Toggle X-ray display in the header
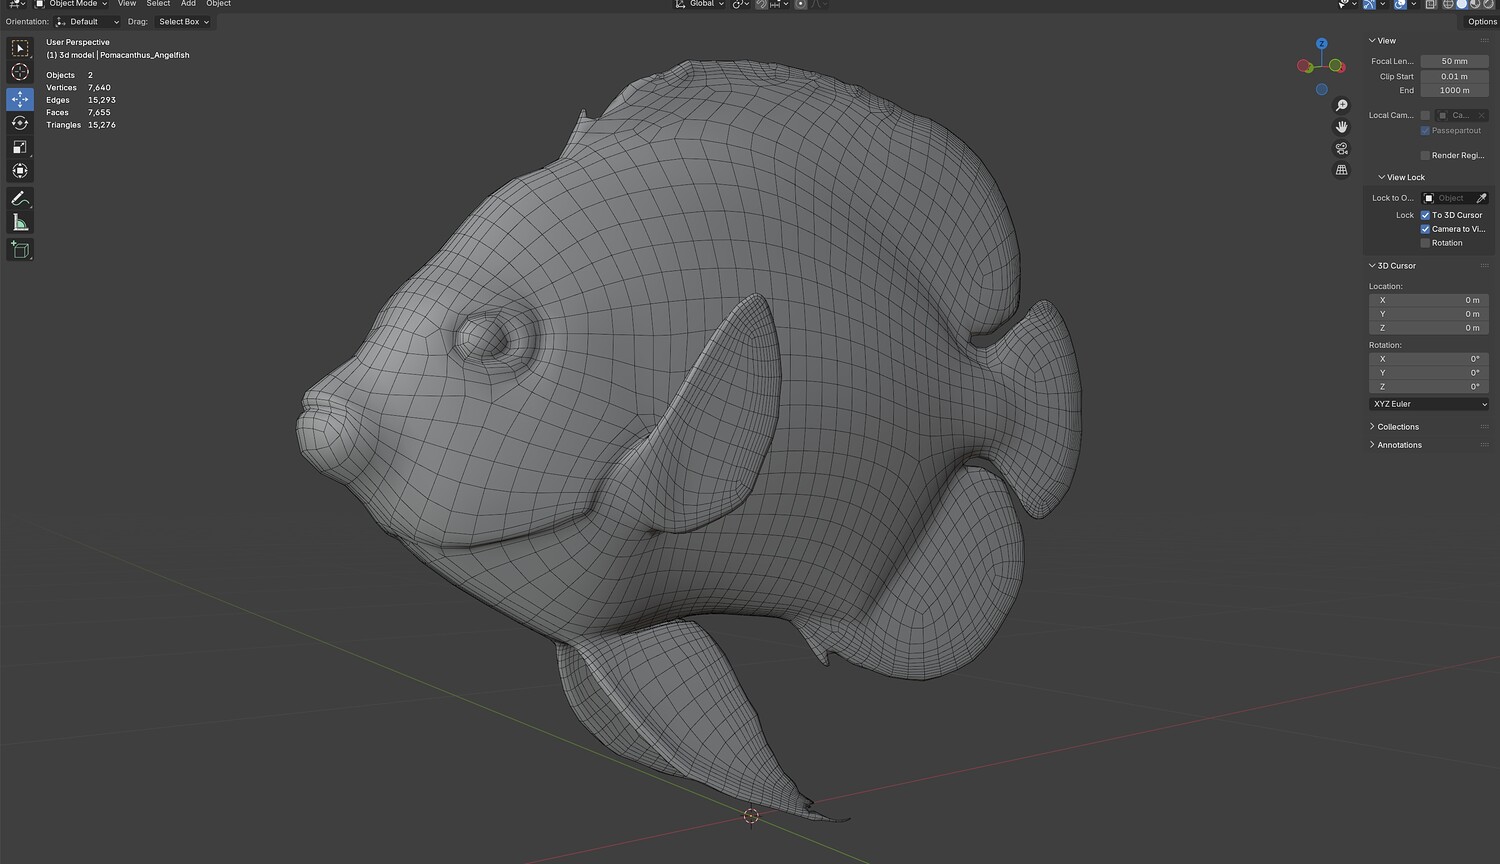The image size is (1500, 864). 1431,4
